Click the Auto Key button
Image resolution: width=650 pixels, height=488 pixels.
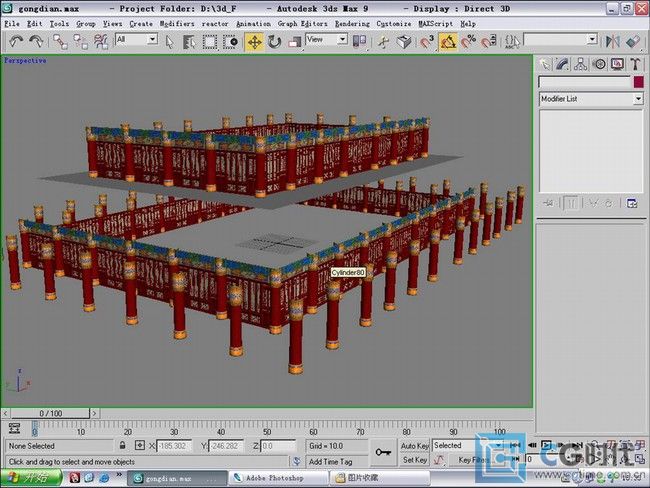tap(415, 446)
